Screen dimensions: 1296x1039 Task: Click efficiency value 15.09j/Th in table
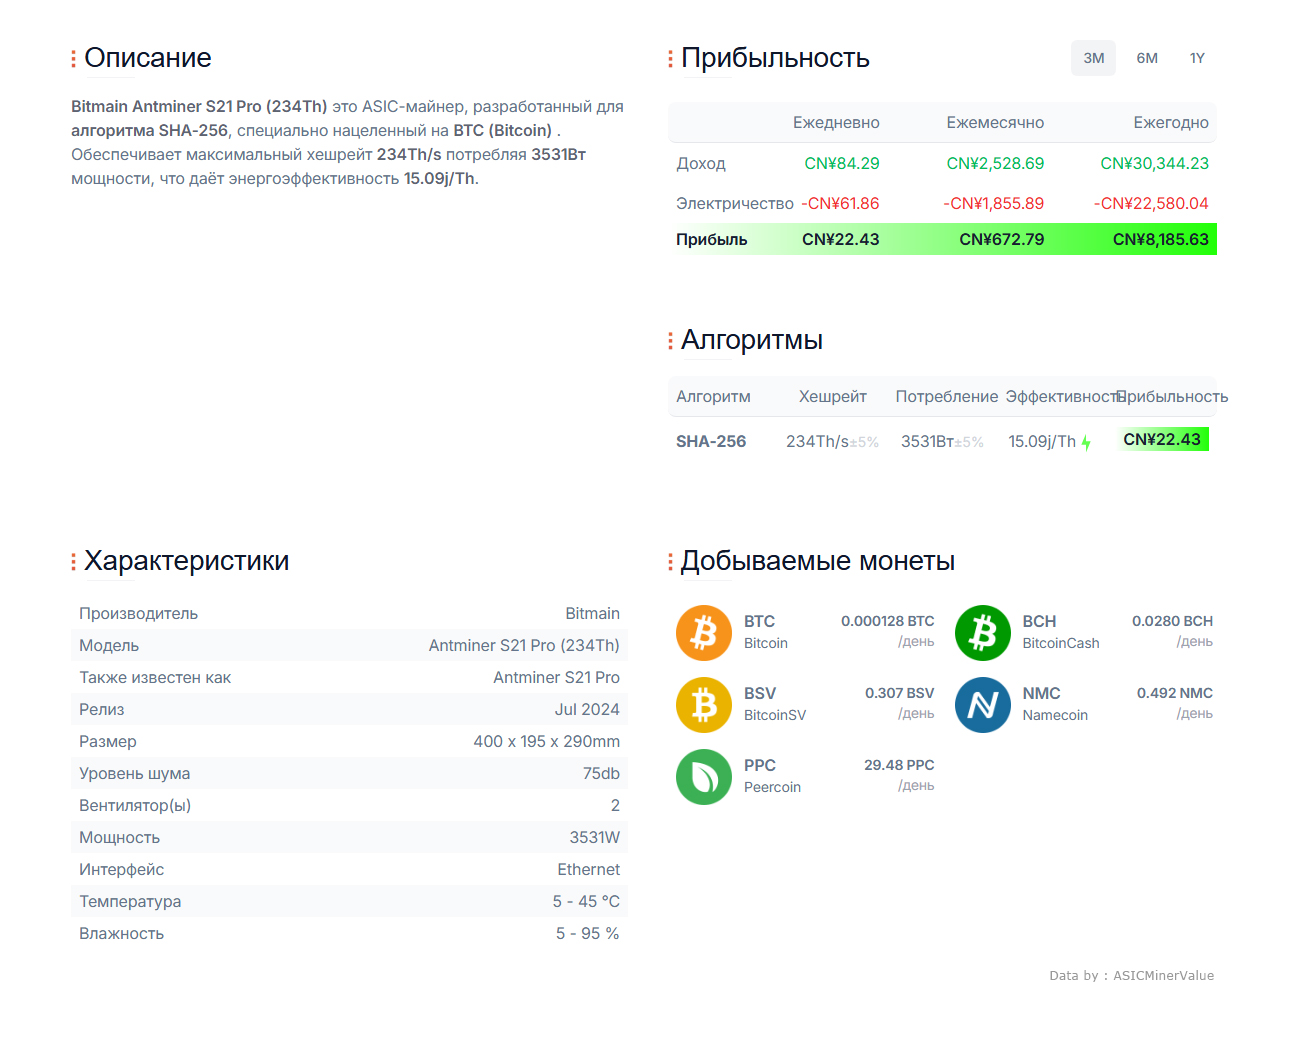1042,441
